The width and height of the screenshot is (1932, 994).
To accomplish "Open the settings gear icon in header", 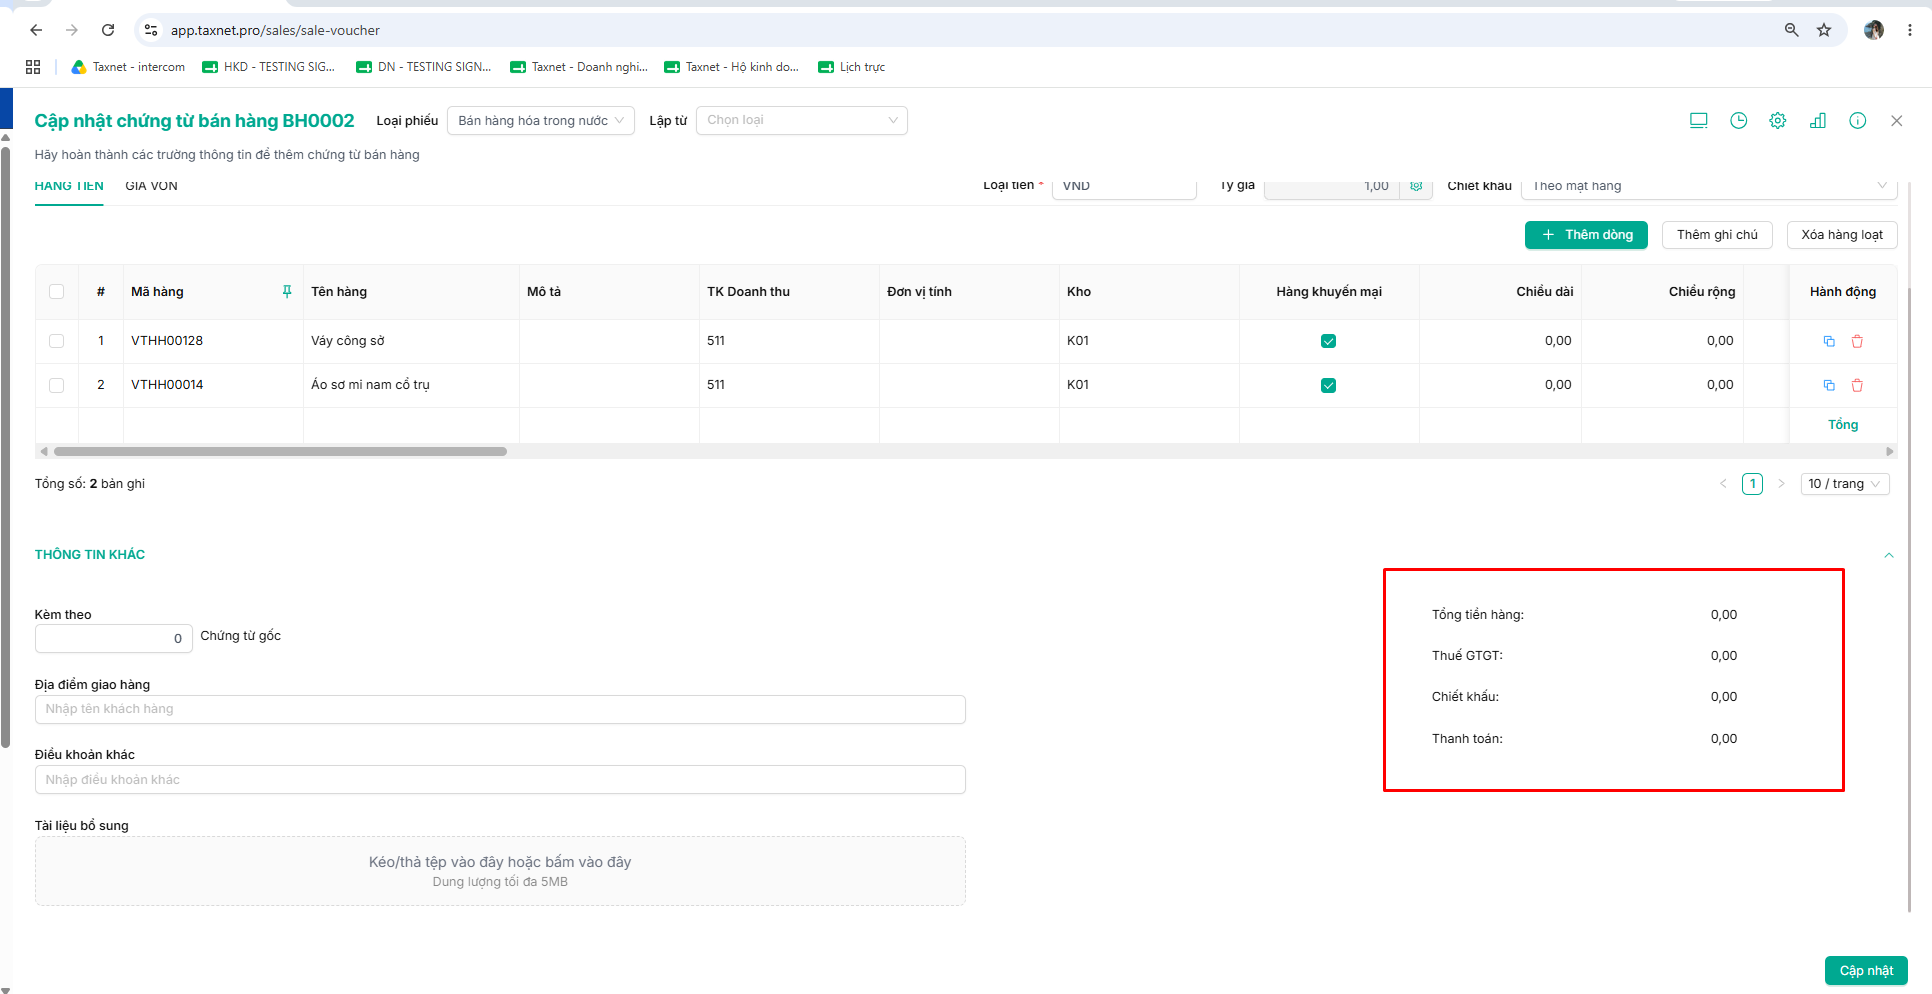I will [x=1777, y=121].
